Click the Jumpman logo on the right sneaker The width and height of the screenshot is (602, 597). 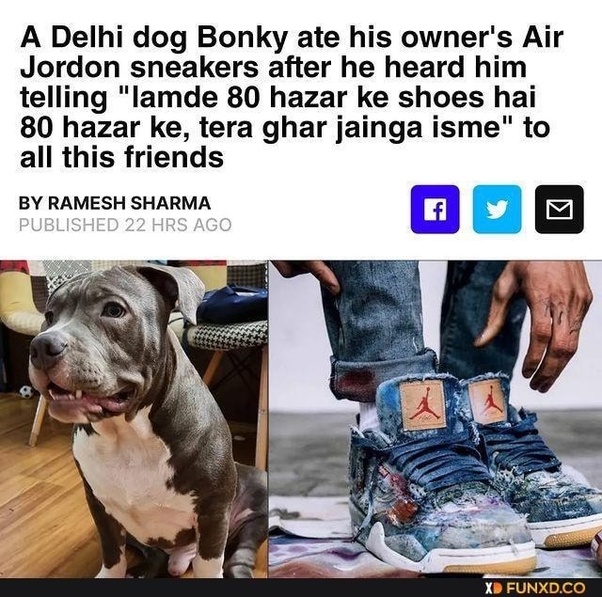(x=488, y=401)
